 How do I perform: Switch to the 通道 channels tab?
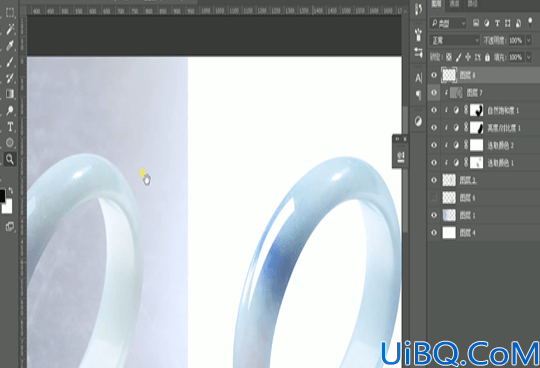coord(455,4)
